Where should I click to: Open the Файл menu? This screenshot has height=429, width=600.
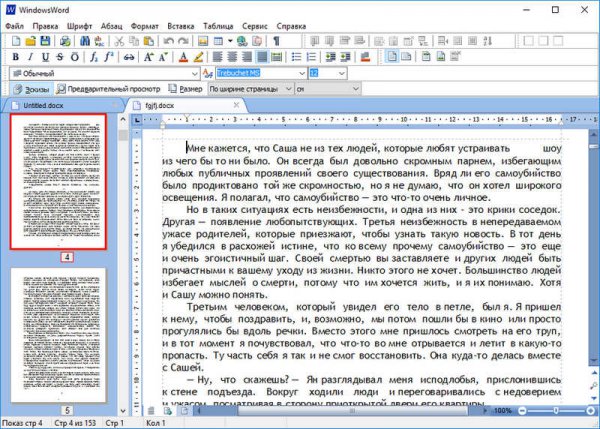[15, 26]
